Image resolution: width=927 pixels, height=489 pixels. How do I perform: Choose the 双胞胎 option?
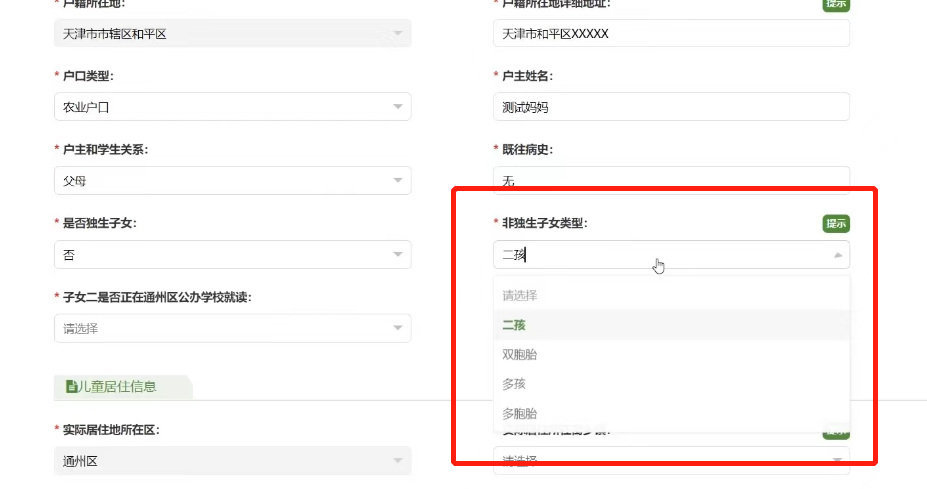coord(519,355)
